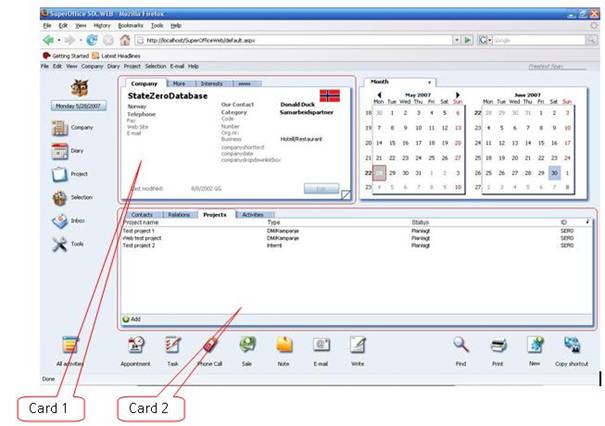Click the green Go arrow beside address bar
Viewport: 605px width, 426px height.
(468, 40)
